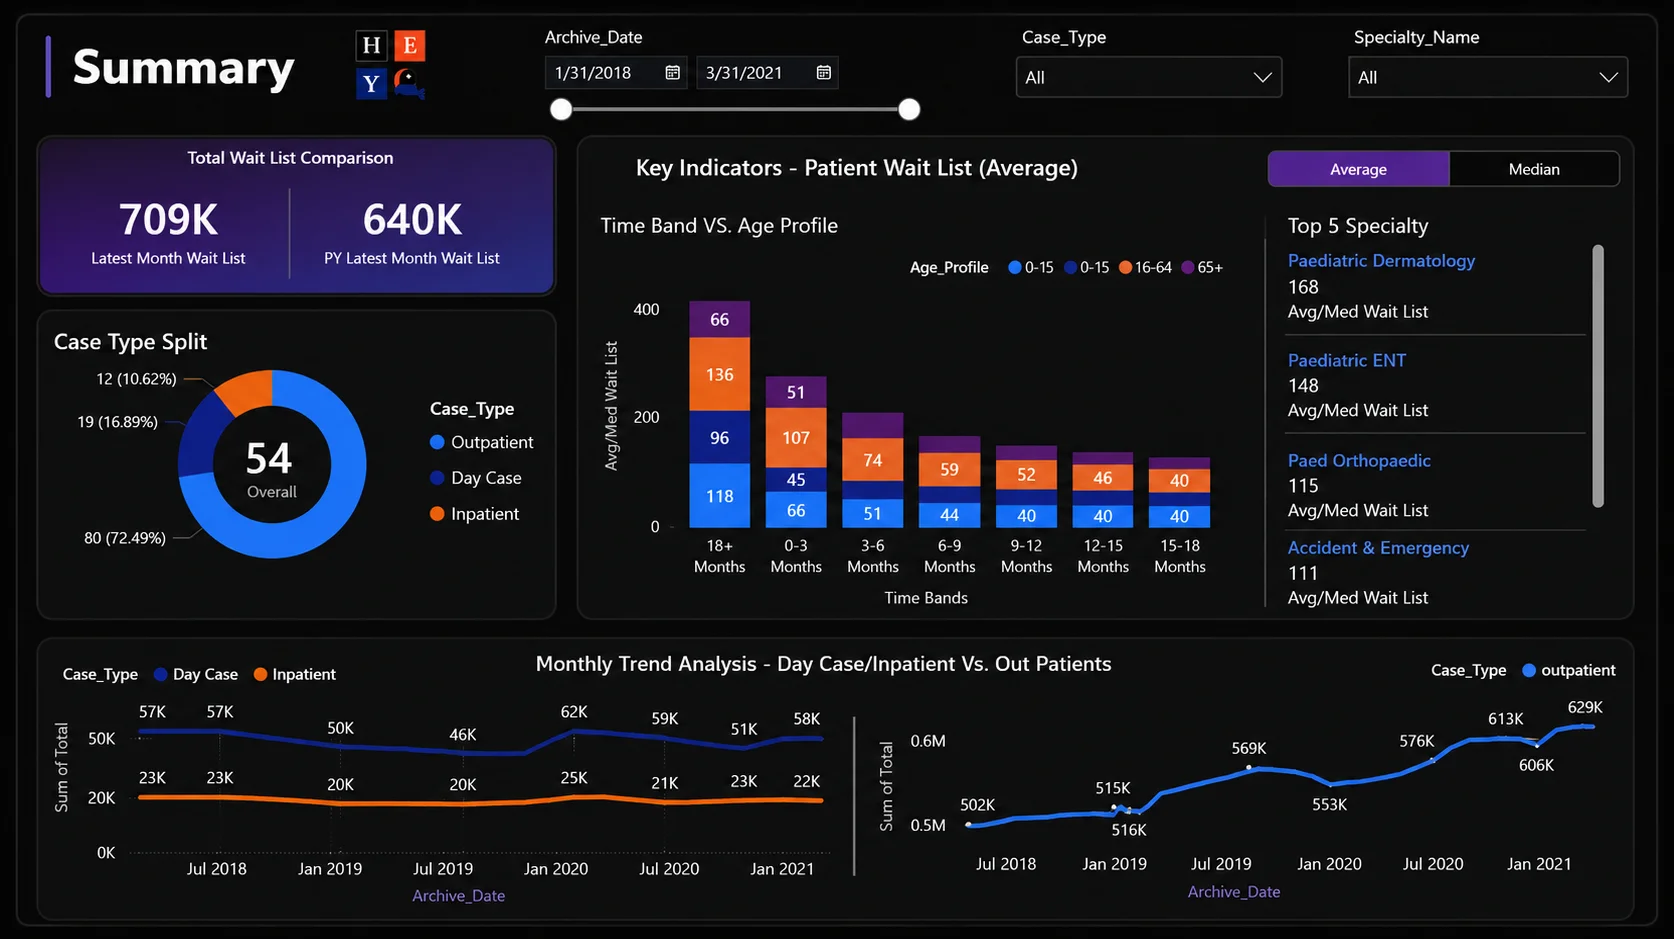1674x939 pixels.
Task: Click the H logo tile
Action: pos(371,45)
